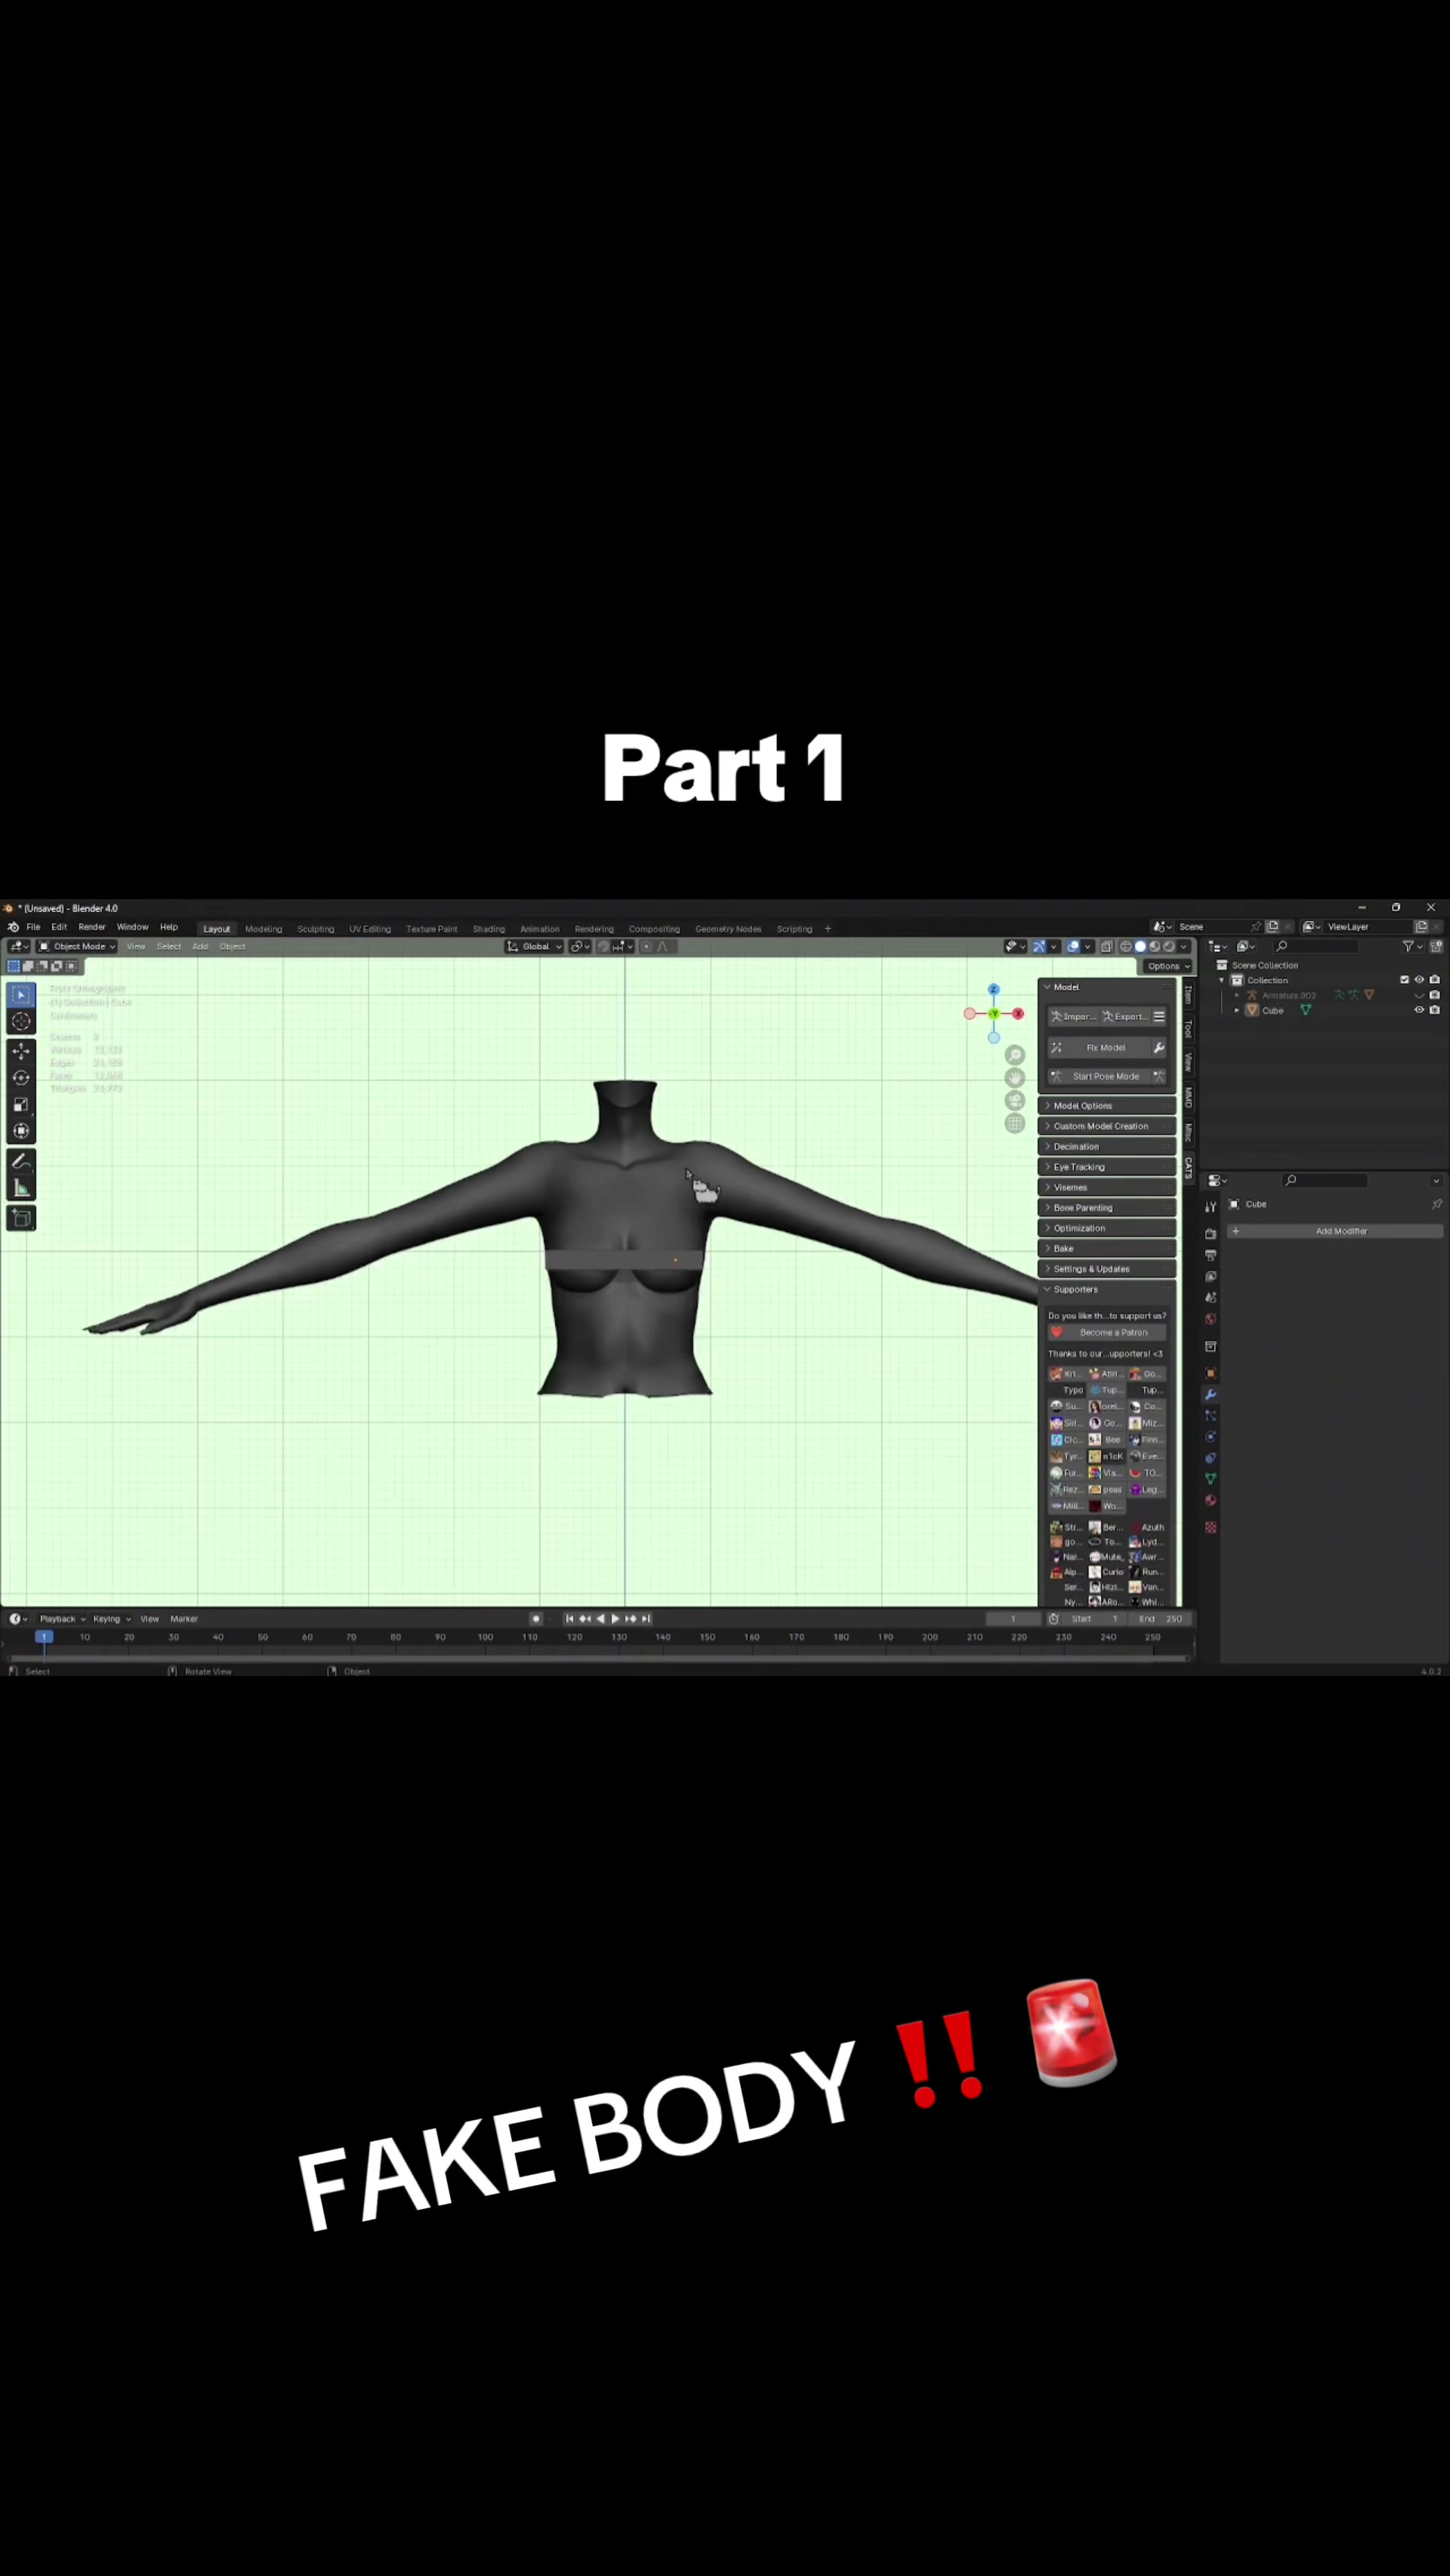Toggle camera view with the camera icon
Screen dimensions: 1450x2576
(1014, 1101)
